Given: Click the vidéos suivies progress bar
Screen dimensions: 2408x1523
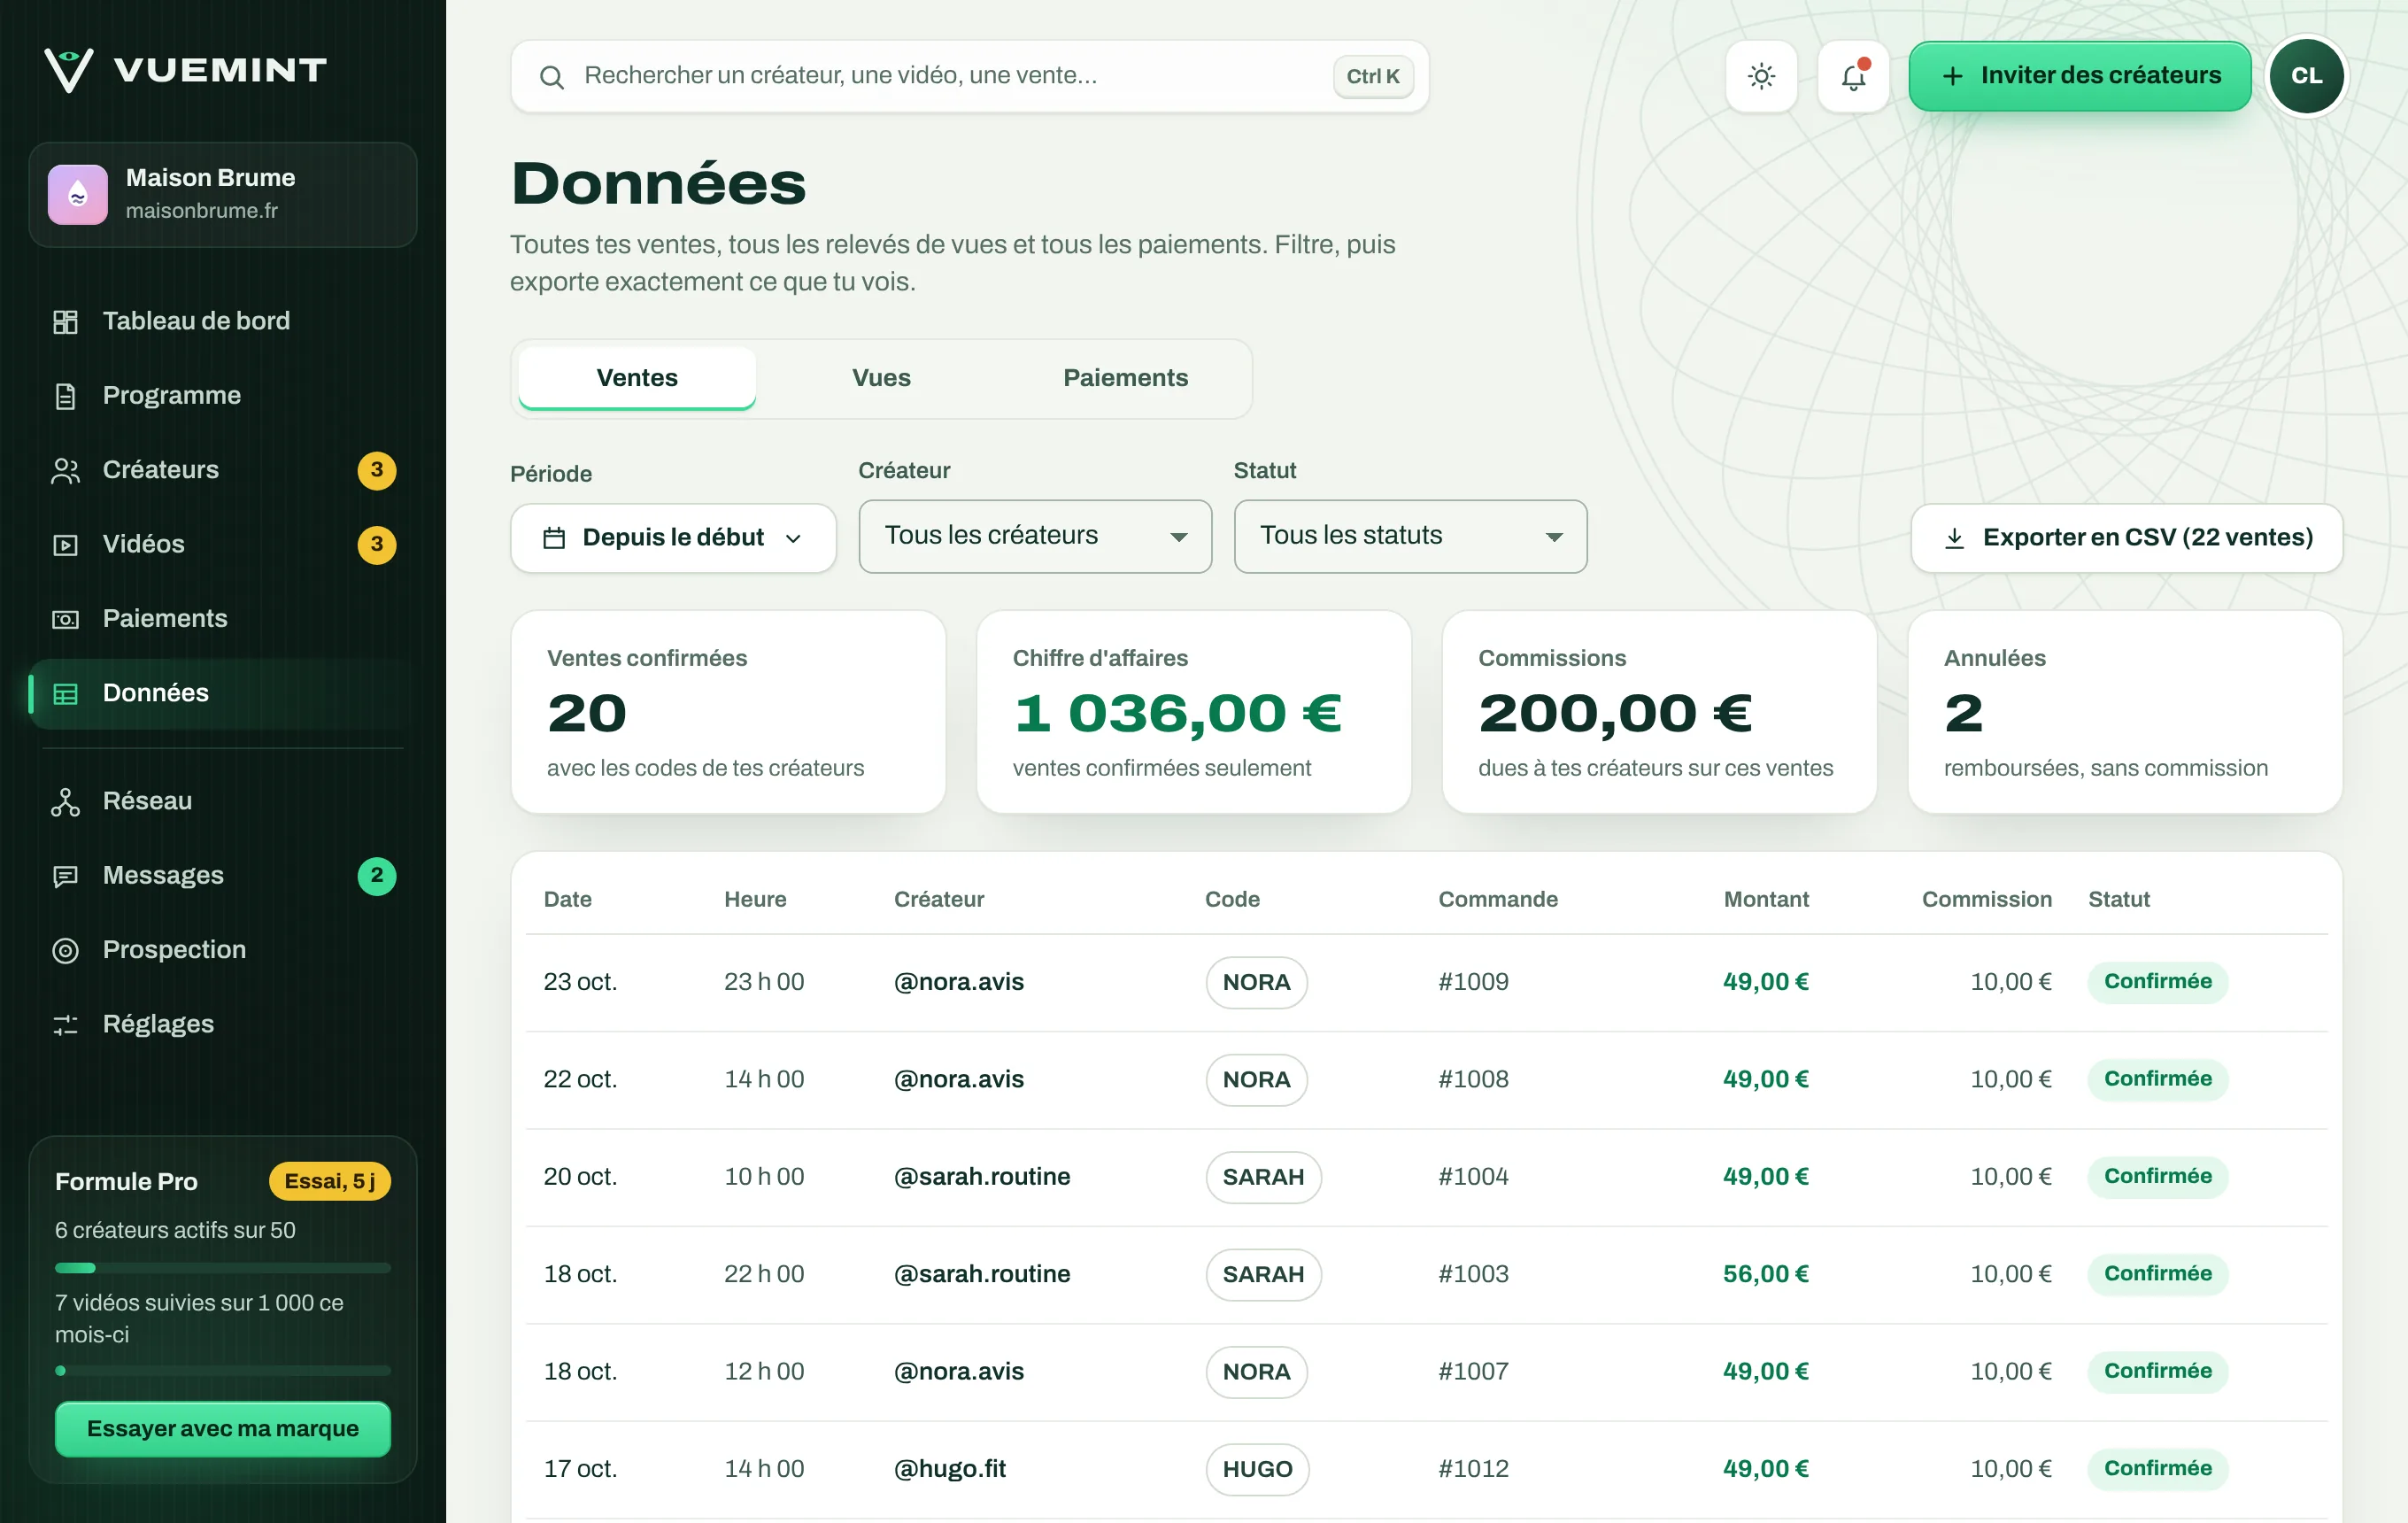Looking at the screenshot, I should 222,1371.
